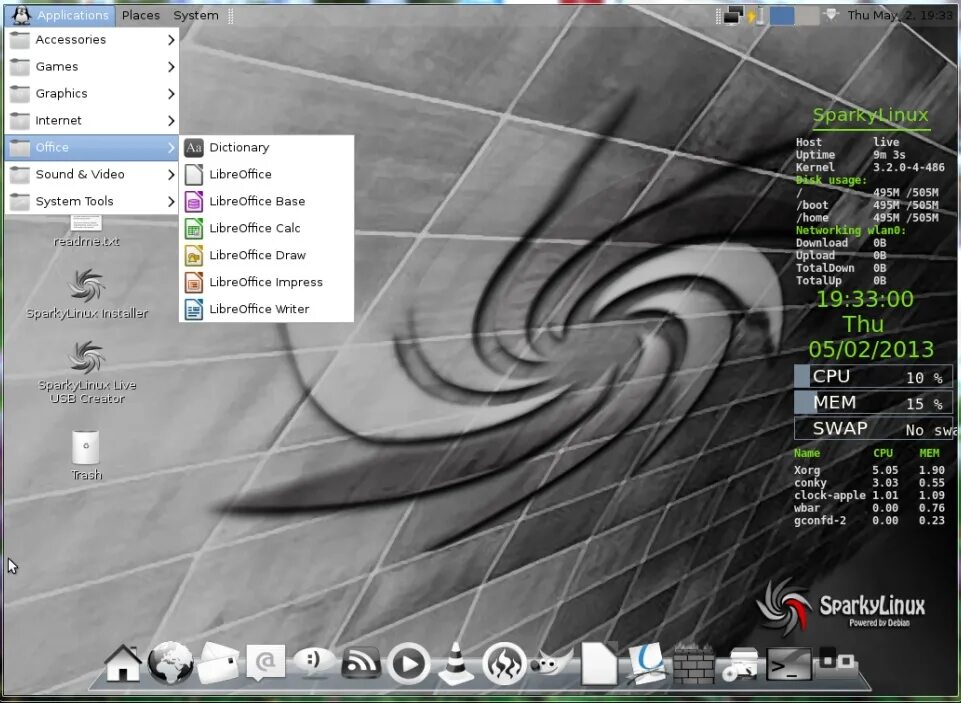
Task: Click the Dictionary entry in Office submenu
Action: pos(267,147)
